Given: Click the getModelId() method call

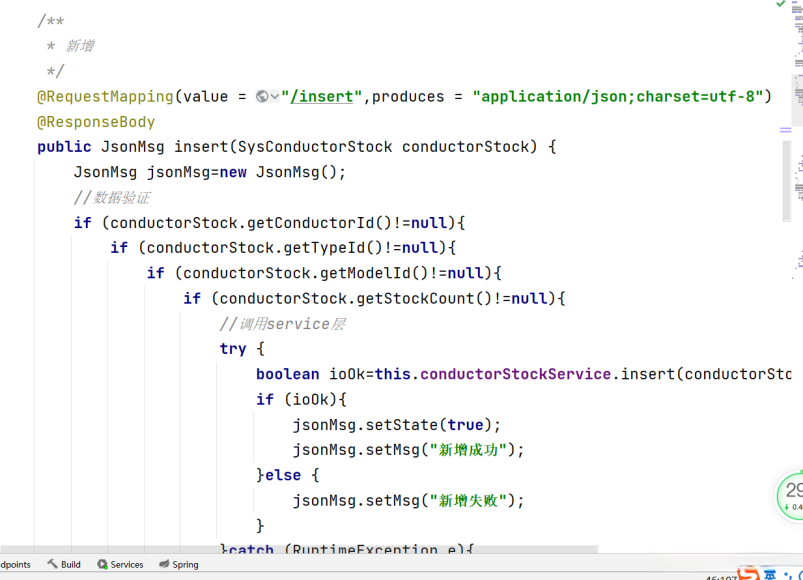Looking at the screenshot, I should point(374,273).
